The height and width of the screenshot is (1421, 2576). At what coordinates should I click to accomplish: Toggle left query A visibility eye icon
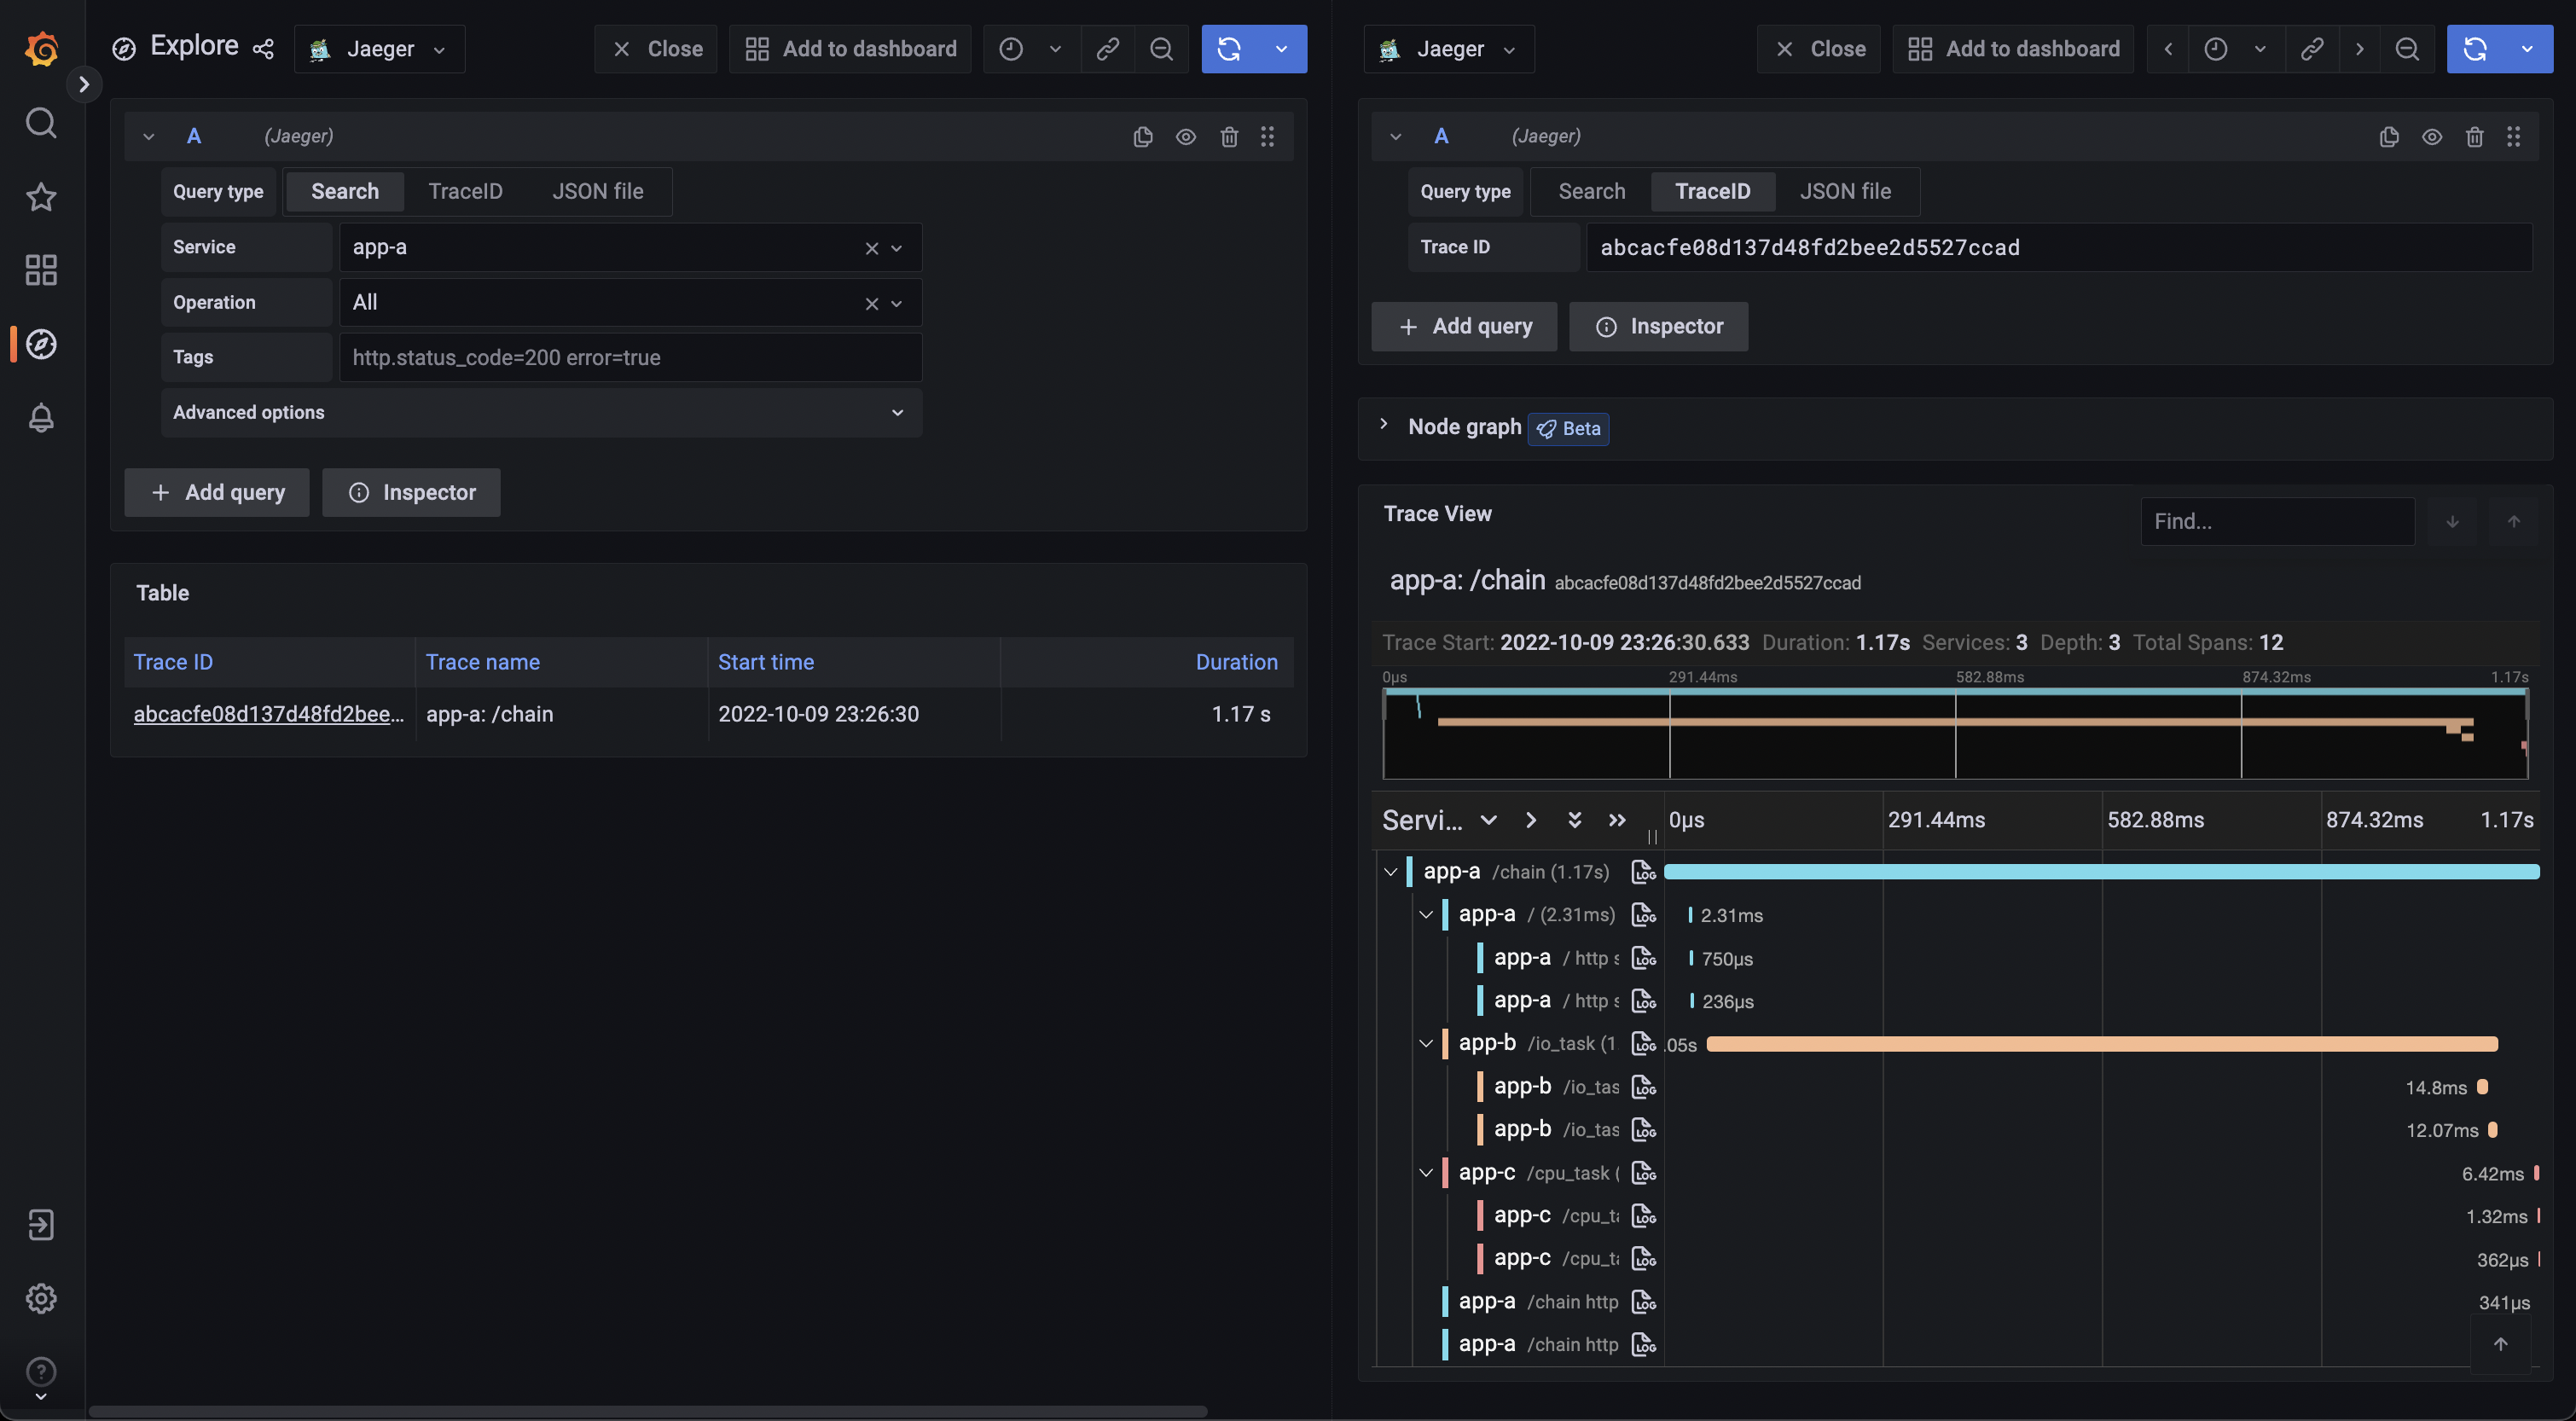tap(1186, 137)
